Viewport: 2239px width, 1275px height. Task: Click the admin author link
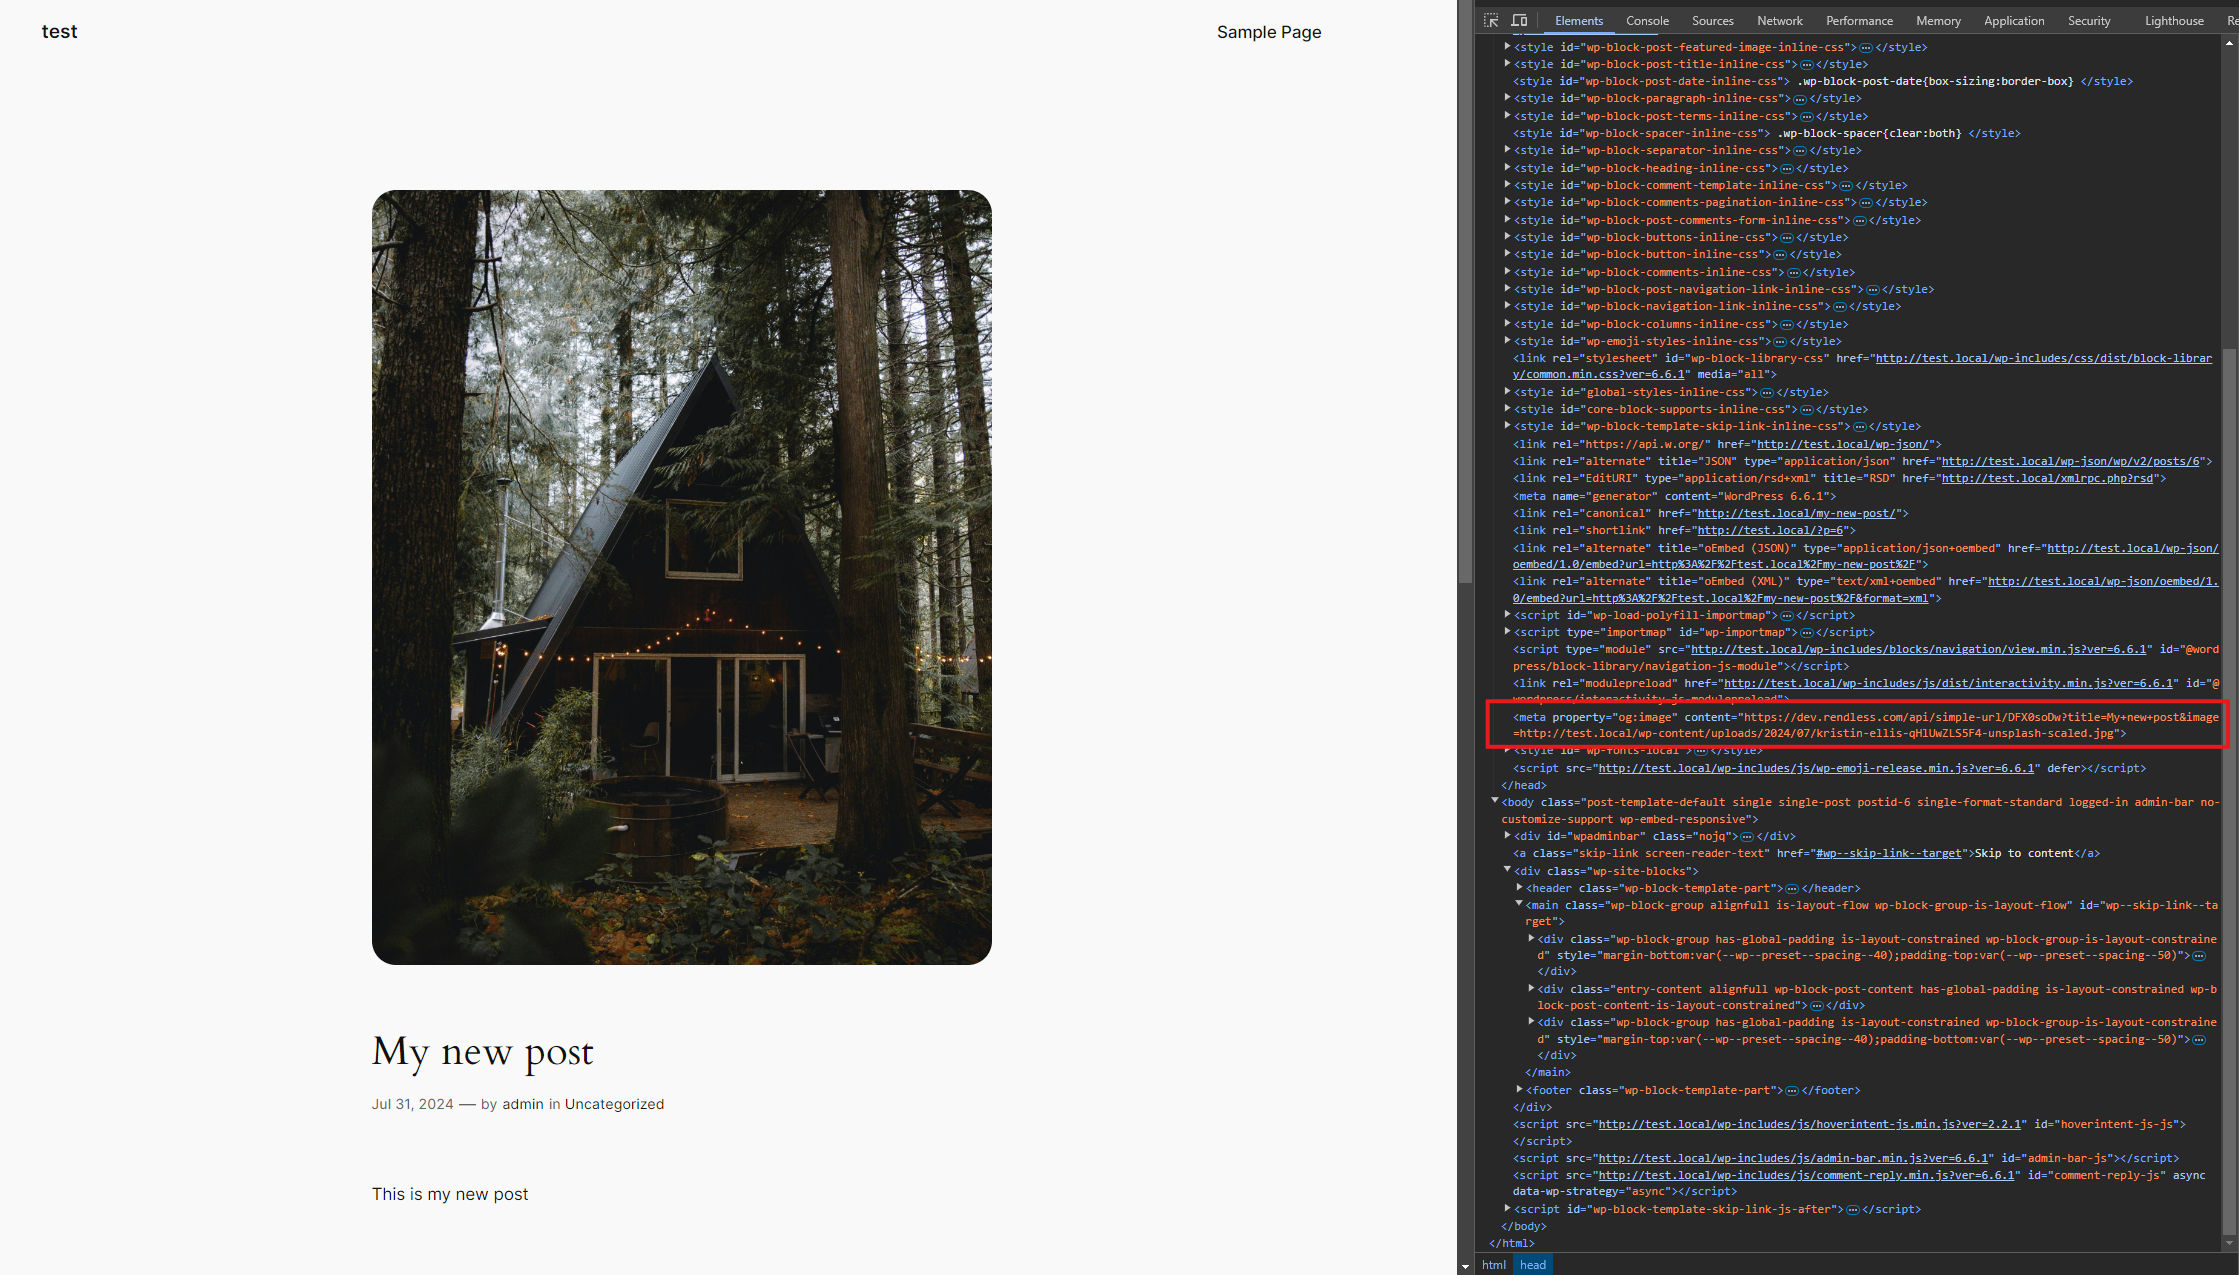pyautogui.click(x=522, y=1104)
